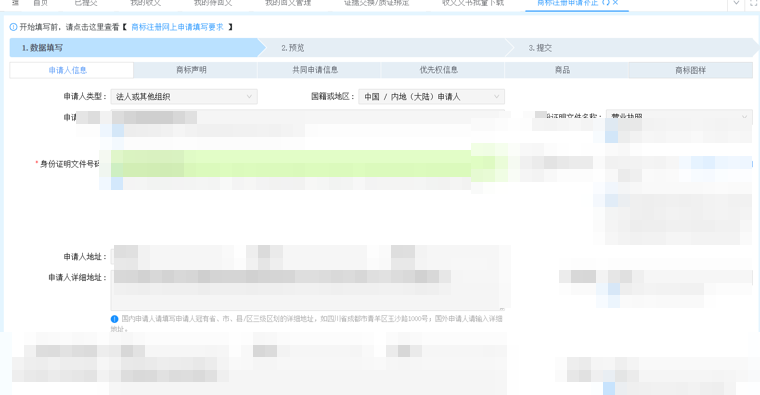The height and width of the screenshot is (395, 760).
Task: Open the 优先权信息 tab
Action: click(x=443, y=70)
